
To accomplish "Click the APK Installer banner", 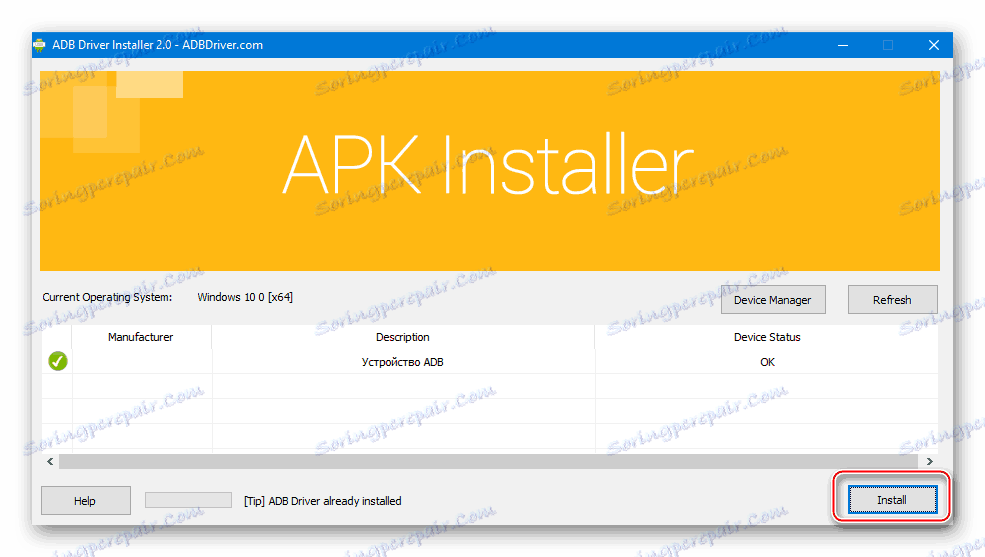I will [490, 171].
